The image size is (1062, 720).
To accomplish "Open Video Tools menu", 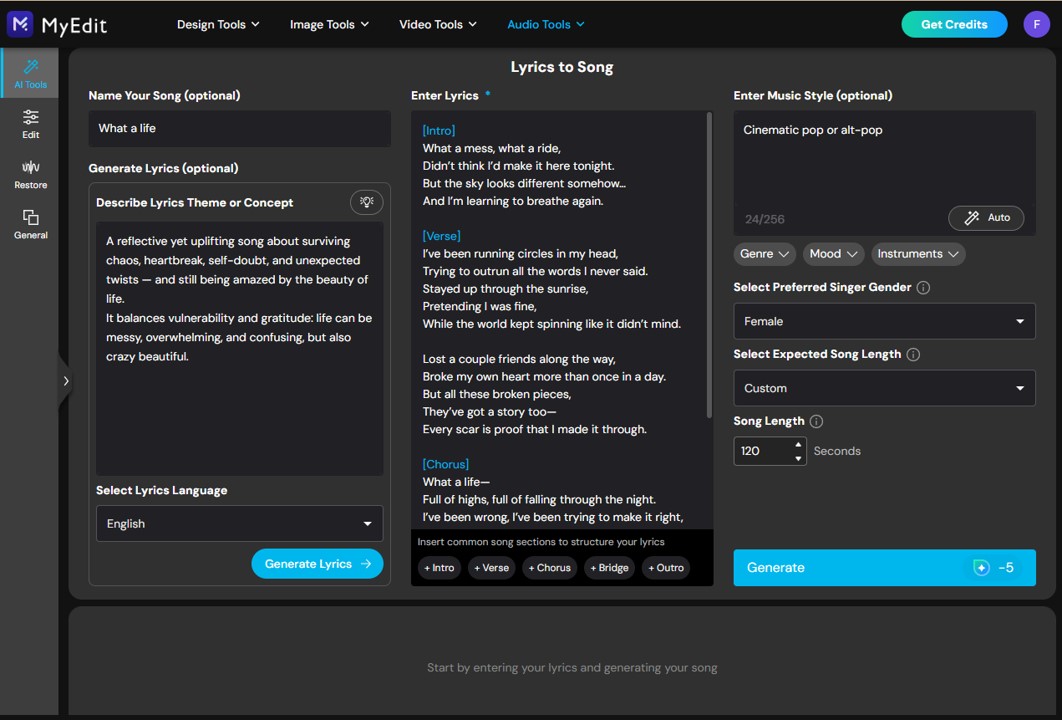I will pyautogui.click(x=438, y=24).
